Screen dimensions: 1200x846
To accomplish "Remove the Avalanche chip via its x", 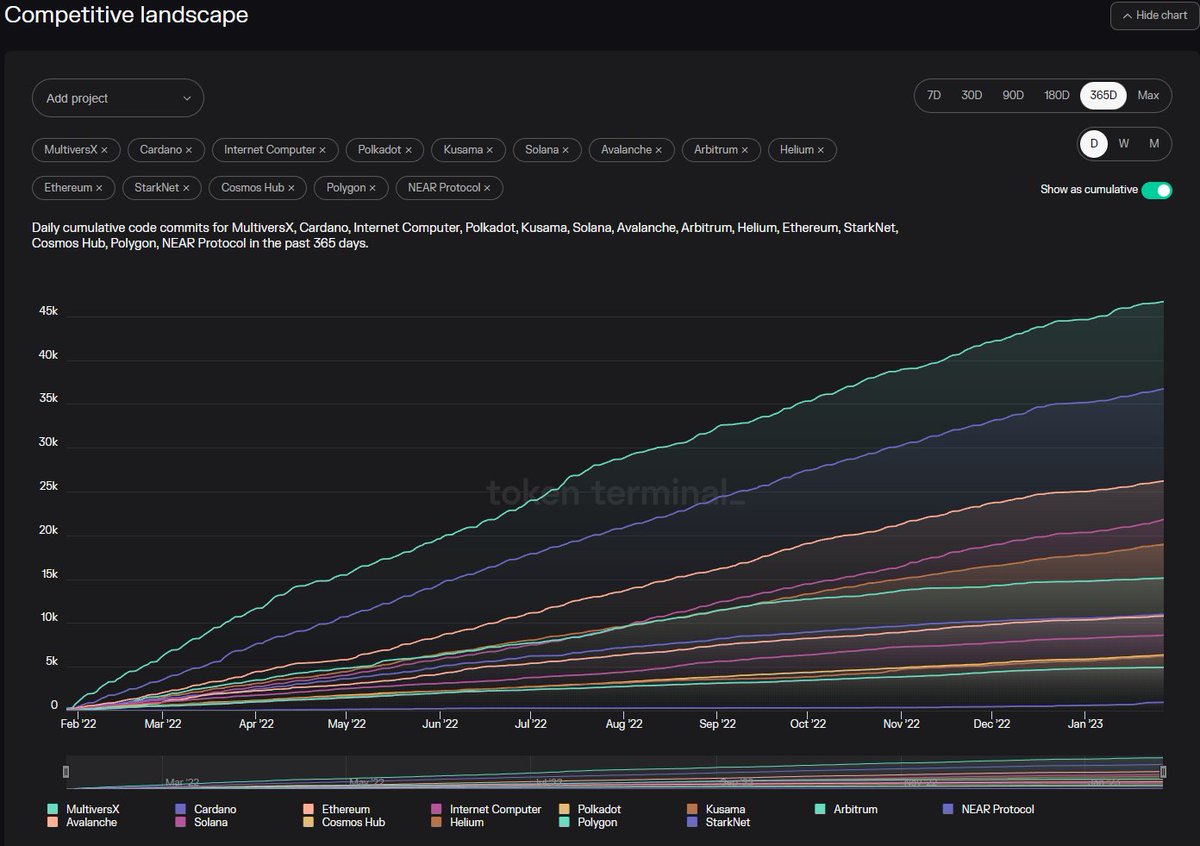I will (x=658, y=150).
